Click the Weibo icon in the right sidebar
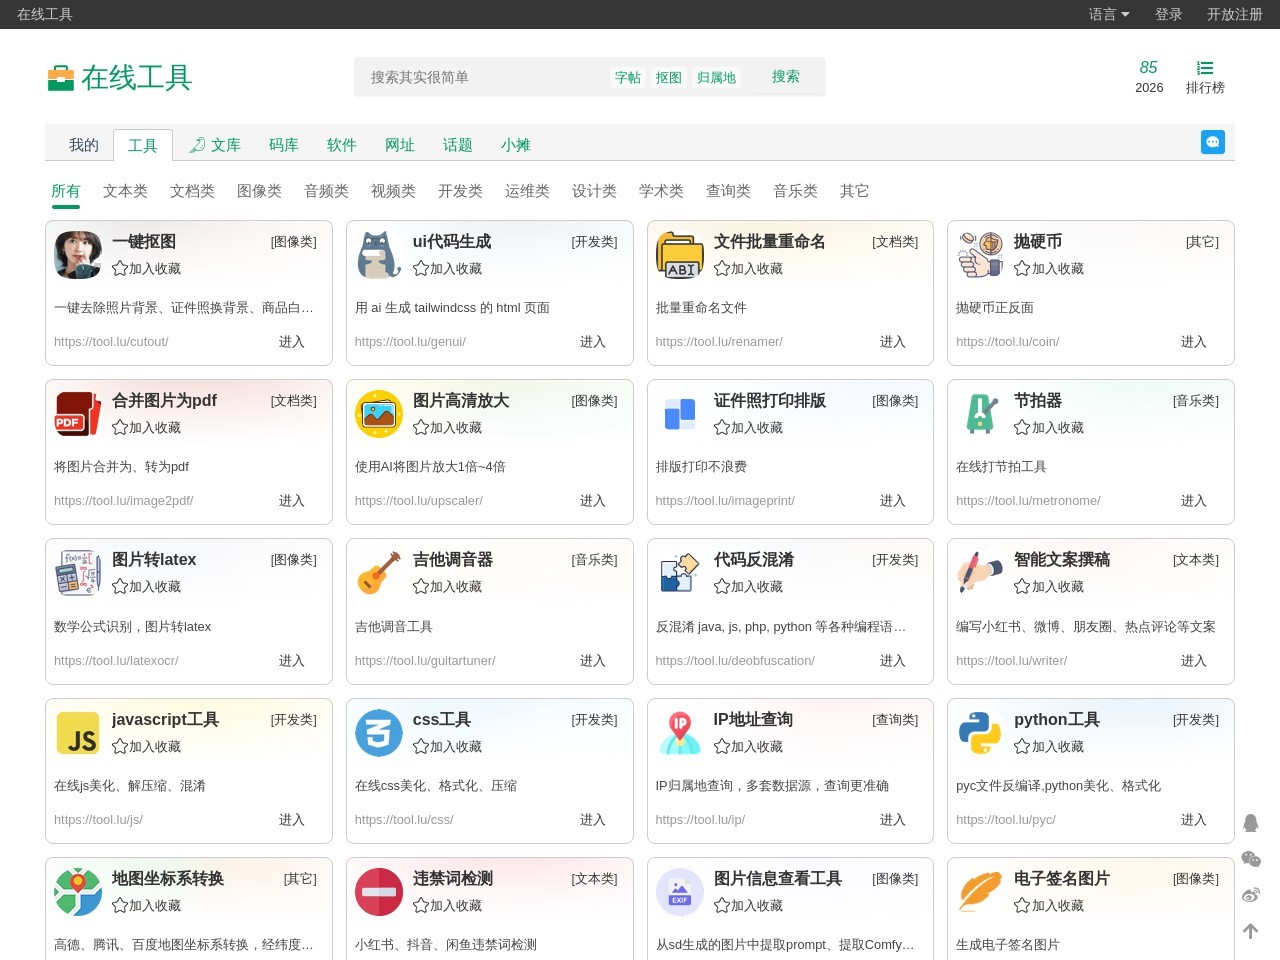Image resolution: width=1280 pixels, height=960 pixels. tap(1250, 895)
